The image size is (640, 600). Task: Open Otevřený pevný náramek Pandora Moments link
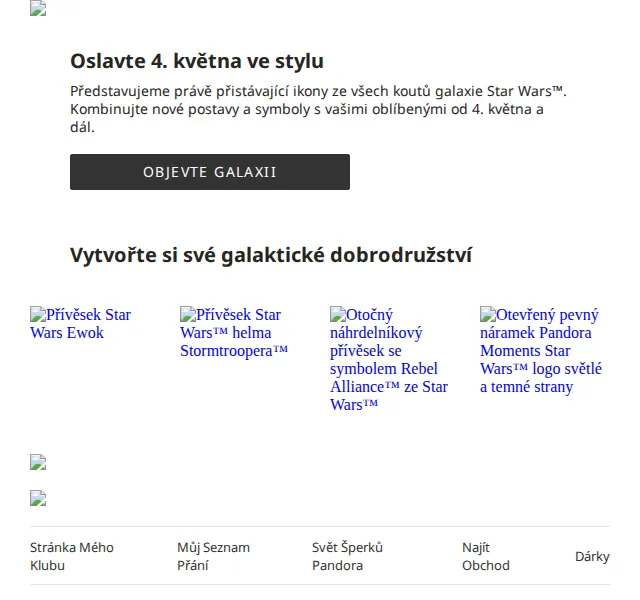click(x=541, y=351)
